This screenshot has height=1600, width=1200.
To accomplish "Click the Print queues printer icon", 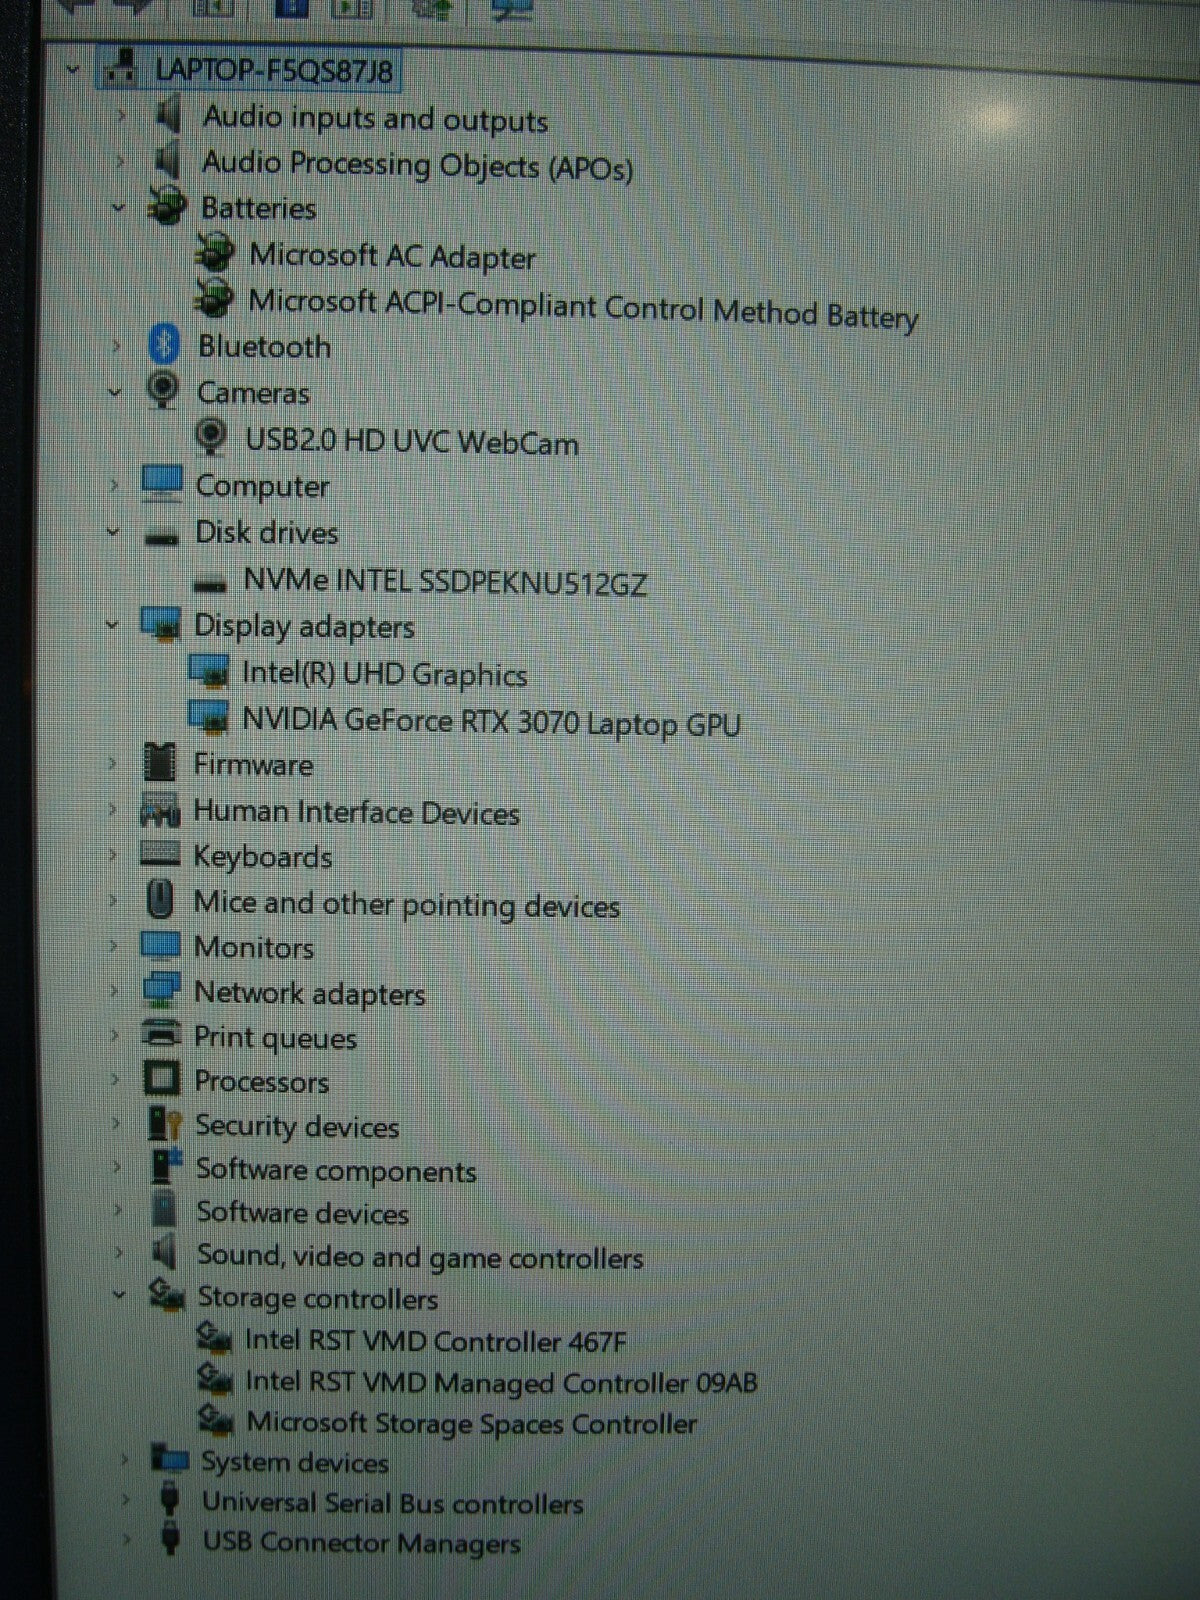I will 161,1036.
